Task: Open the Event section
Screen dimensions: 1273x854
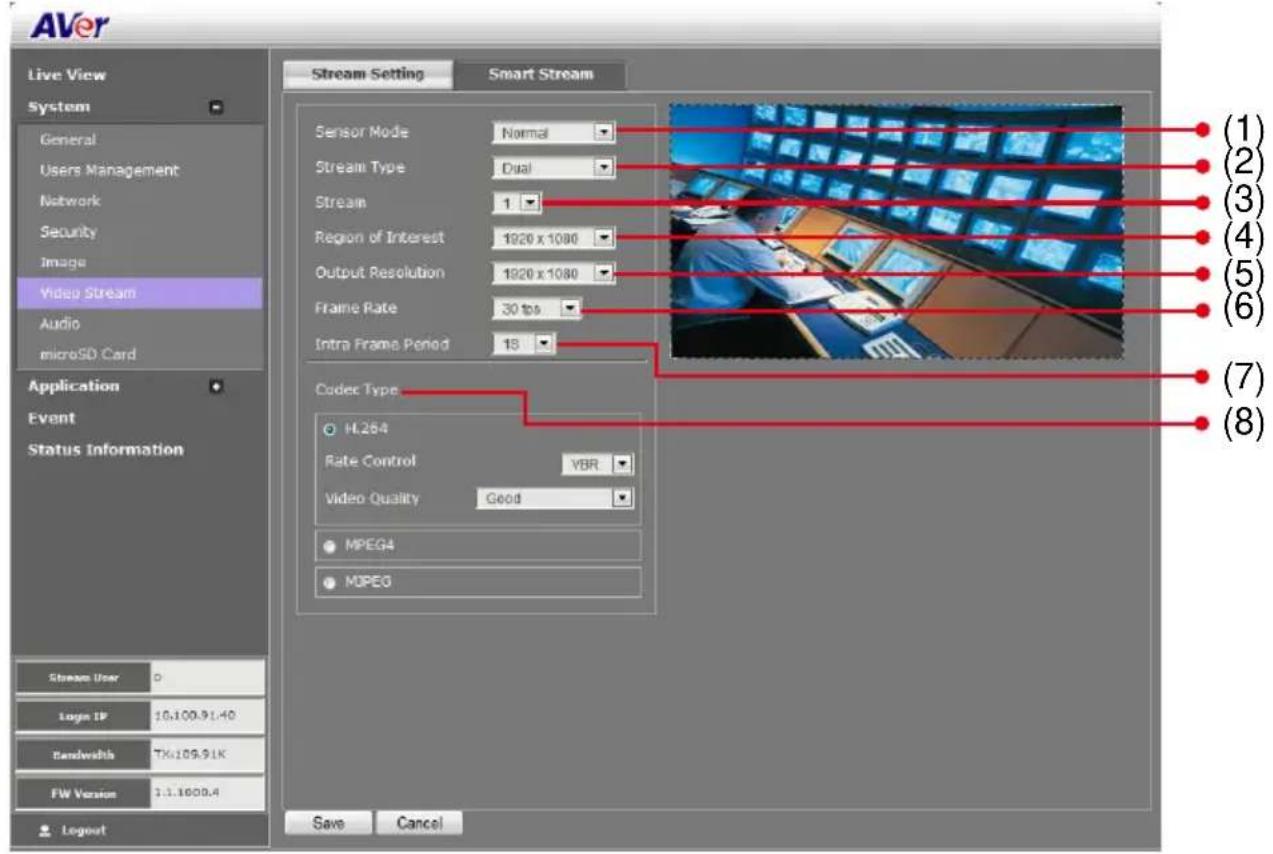Action: [x=51, y=417]
